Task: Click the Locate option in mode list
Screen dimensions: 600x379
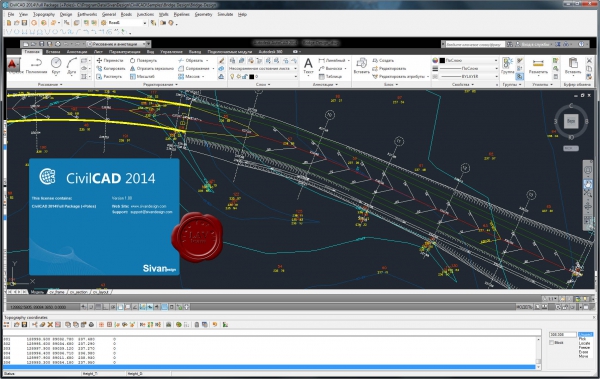Action: coord(584,343)
